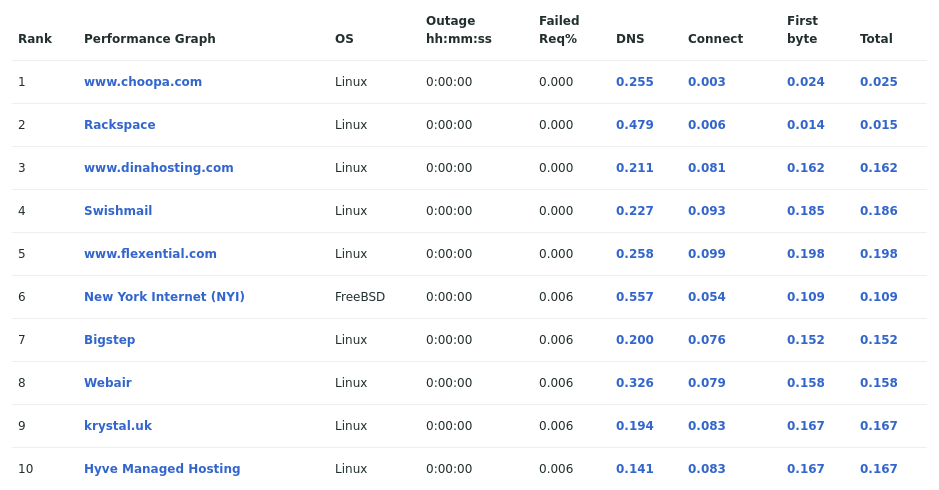Screen dimensions: 939x490
Task: Click Connect value 0.006 for Rackspace
Action: [707, 125]
